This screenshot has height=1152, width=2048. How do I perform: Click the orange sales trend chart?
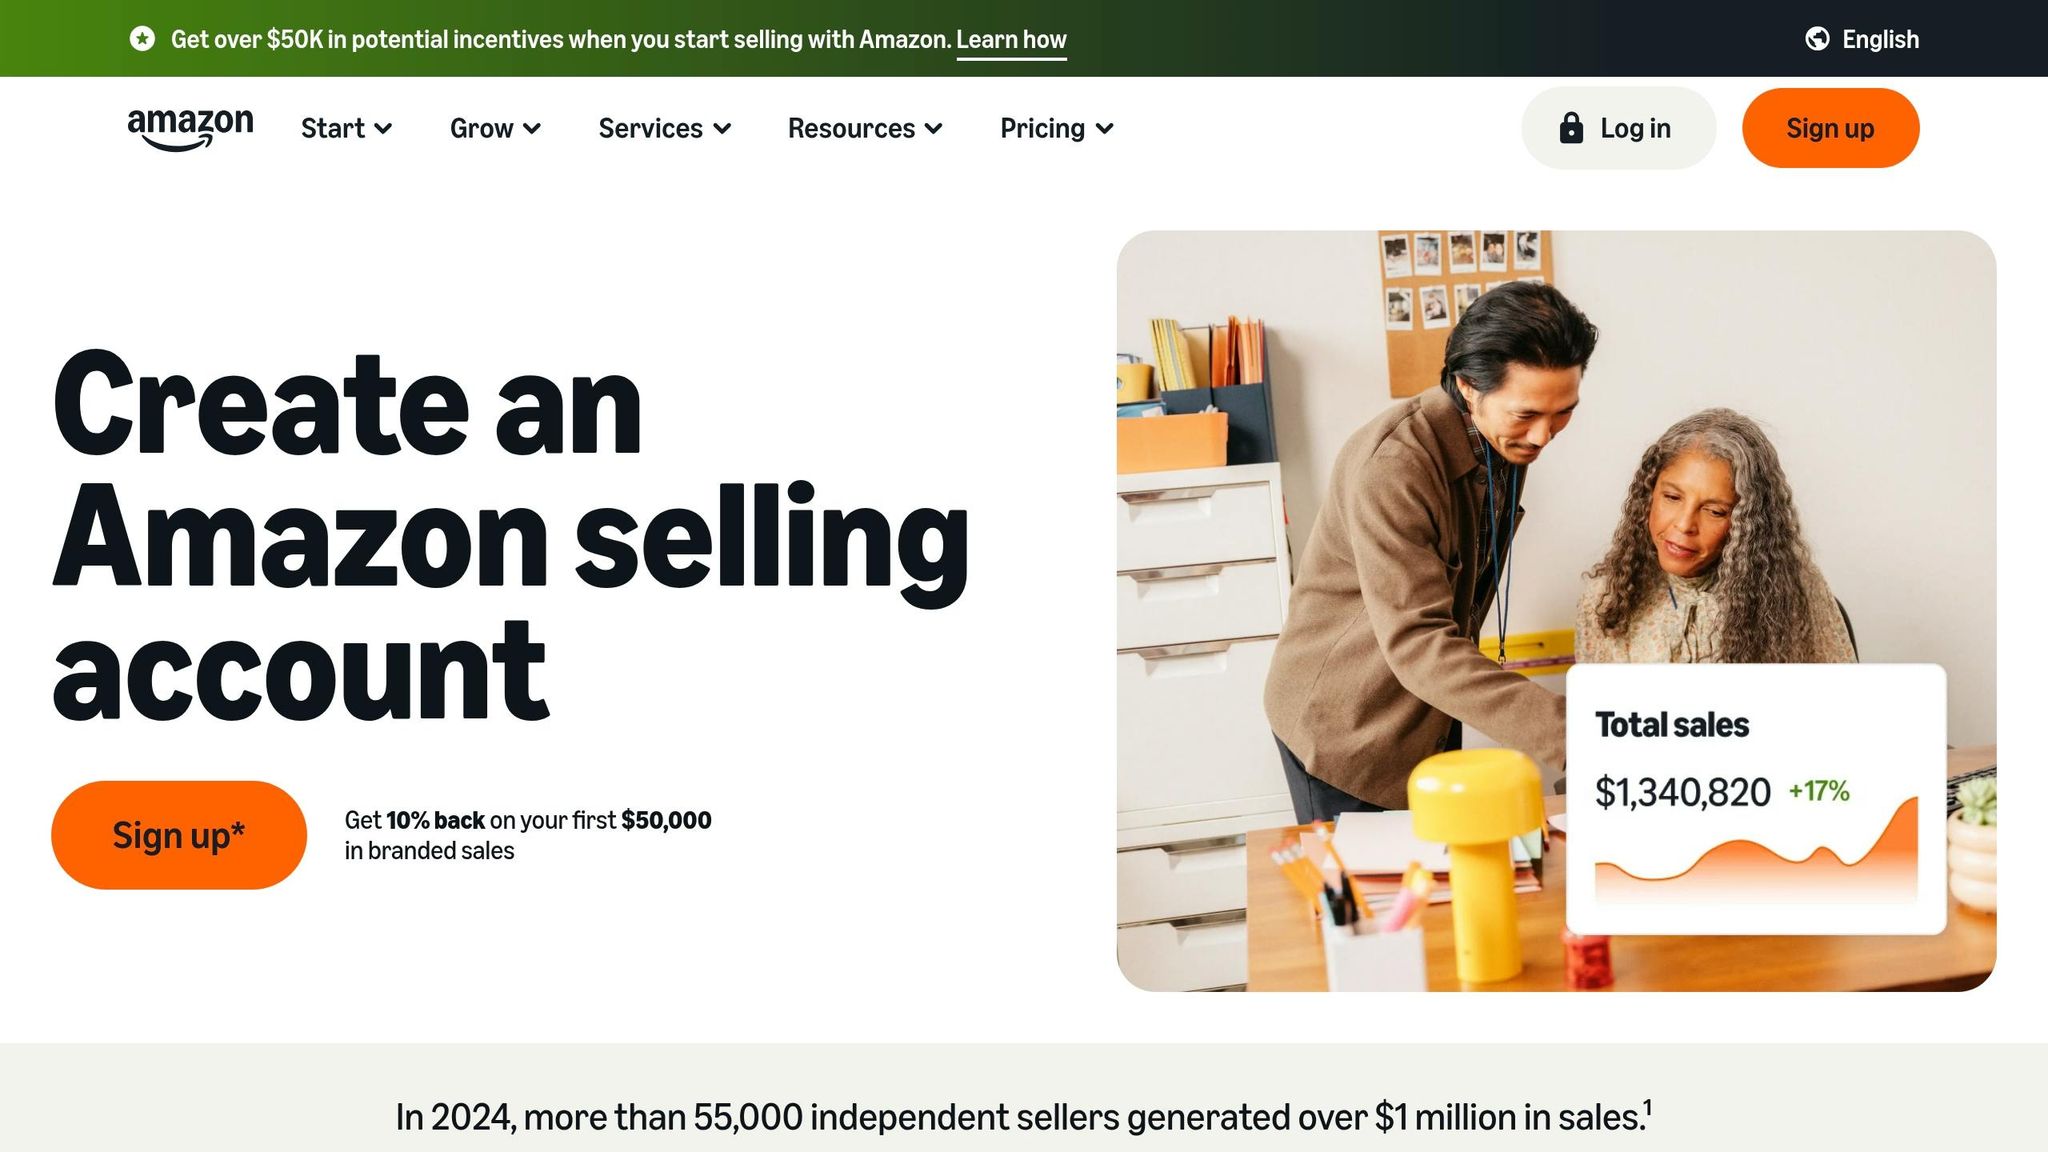1756,850
